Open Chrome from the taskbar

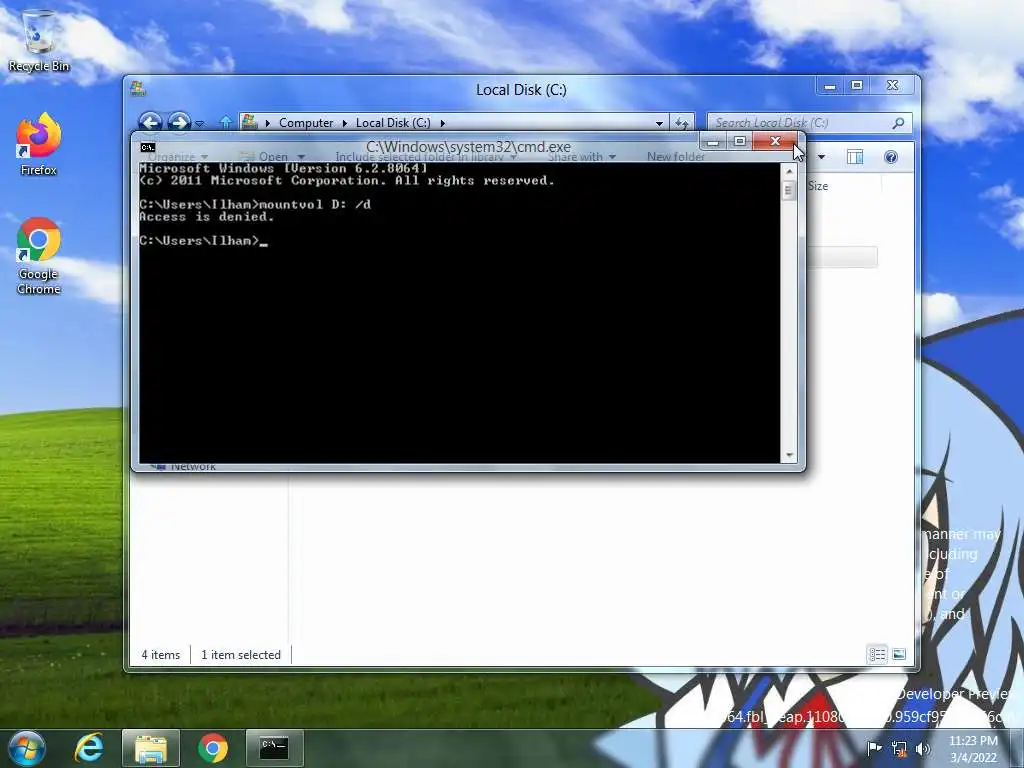pyautogui.click(x=213, y=748)
